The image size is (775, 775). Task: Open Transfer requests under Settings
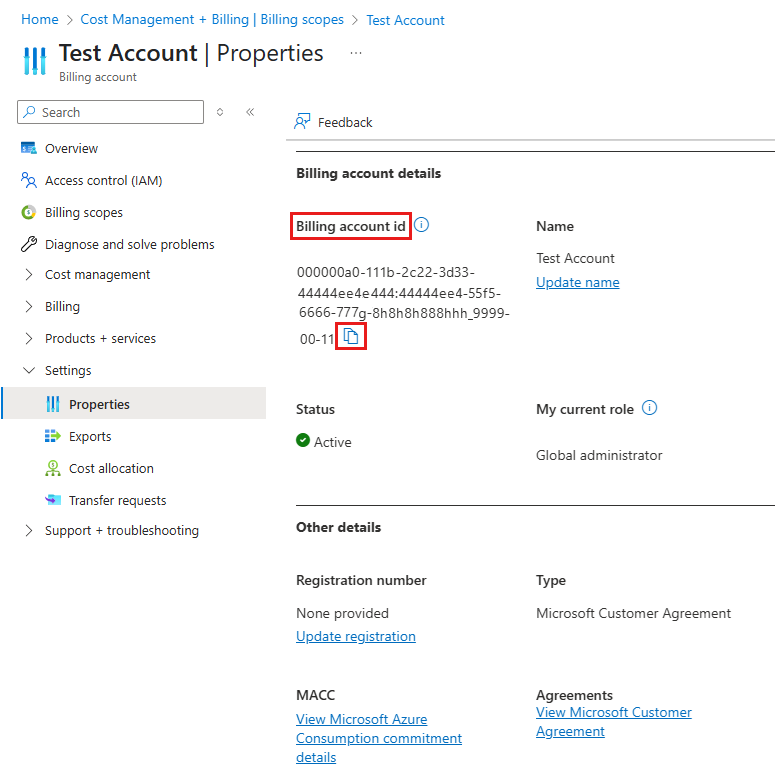click(x=117, y=500)
